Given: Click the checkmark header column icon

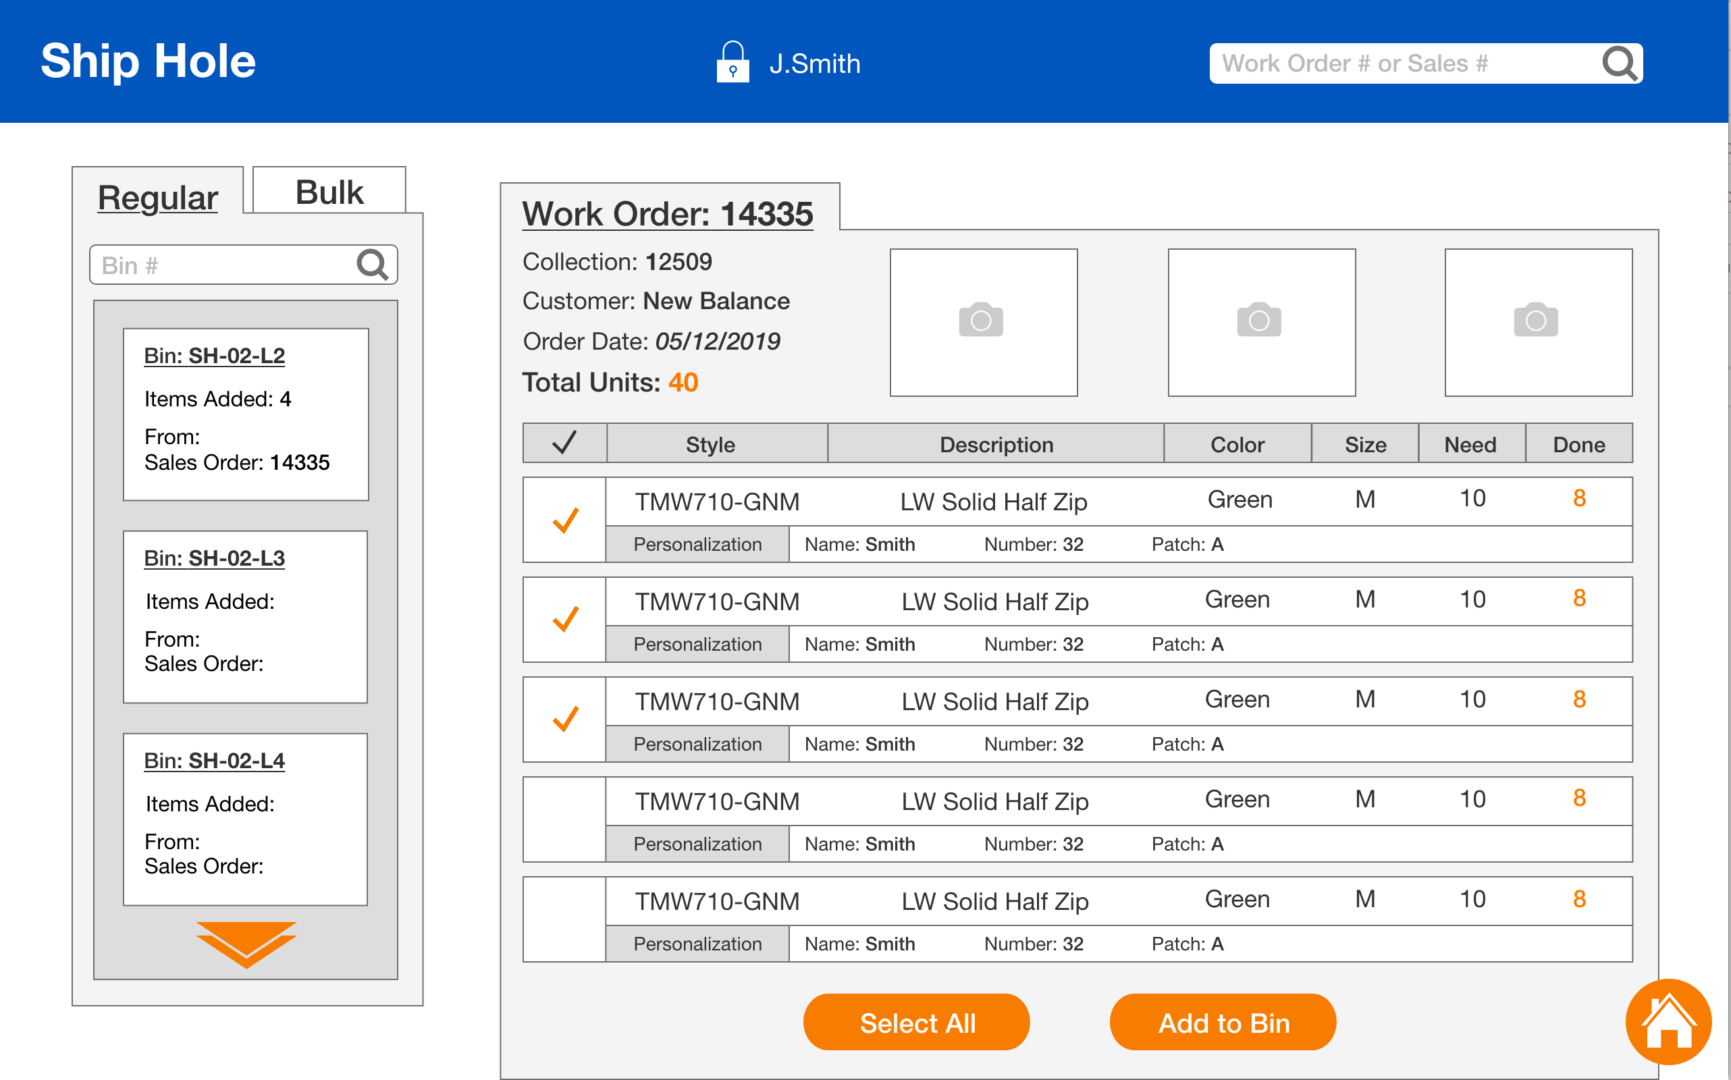Looking at the screenshot, I should (x=564, y=443).
